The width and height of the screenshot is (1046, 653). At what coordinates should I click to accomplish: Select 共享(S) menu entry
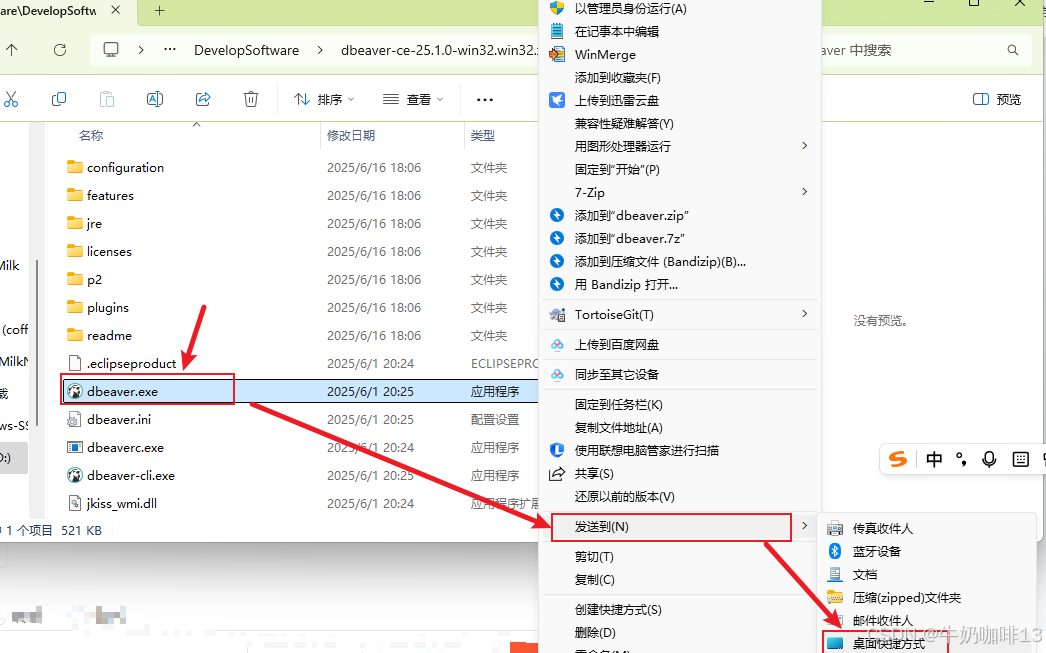679,474
